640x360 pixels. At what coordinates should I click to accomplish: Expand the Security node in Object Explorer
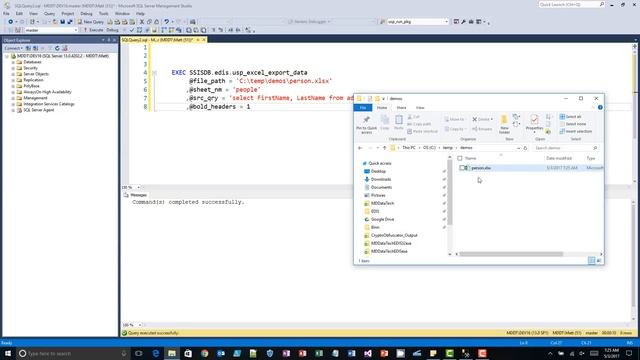pyautogui.click(x=13, y=68)
